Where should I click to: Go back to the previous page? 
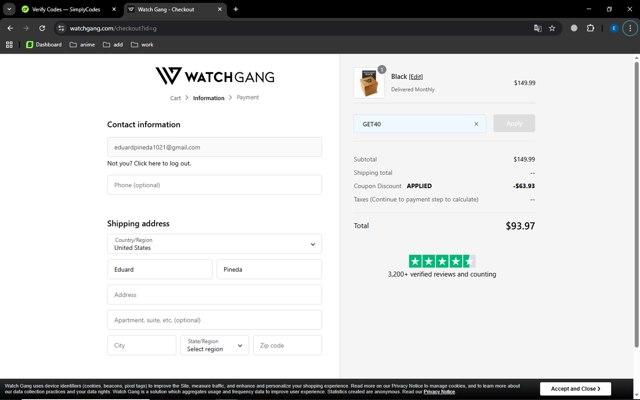10,28
